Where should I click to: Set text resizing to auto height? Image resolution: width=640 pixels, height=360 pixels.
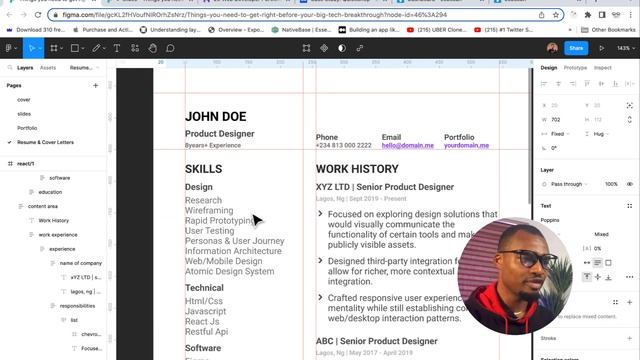coord(597,263)
